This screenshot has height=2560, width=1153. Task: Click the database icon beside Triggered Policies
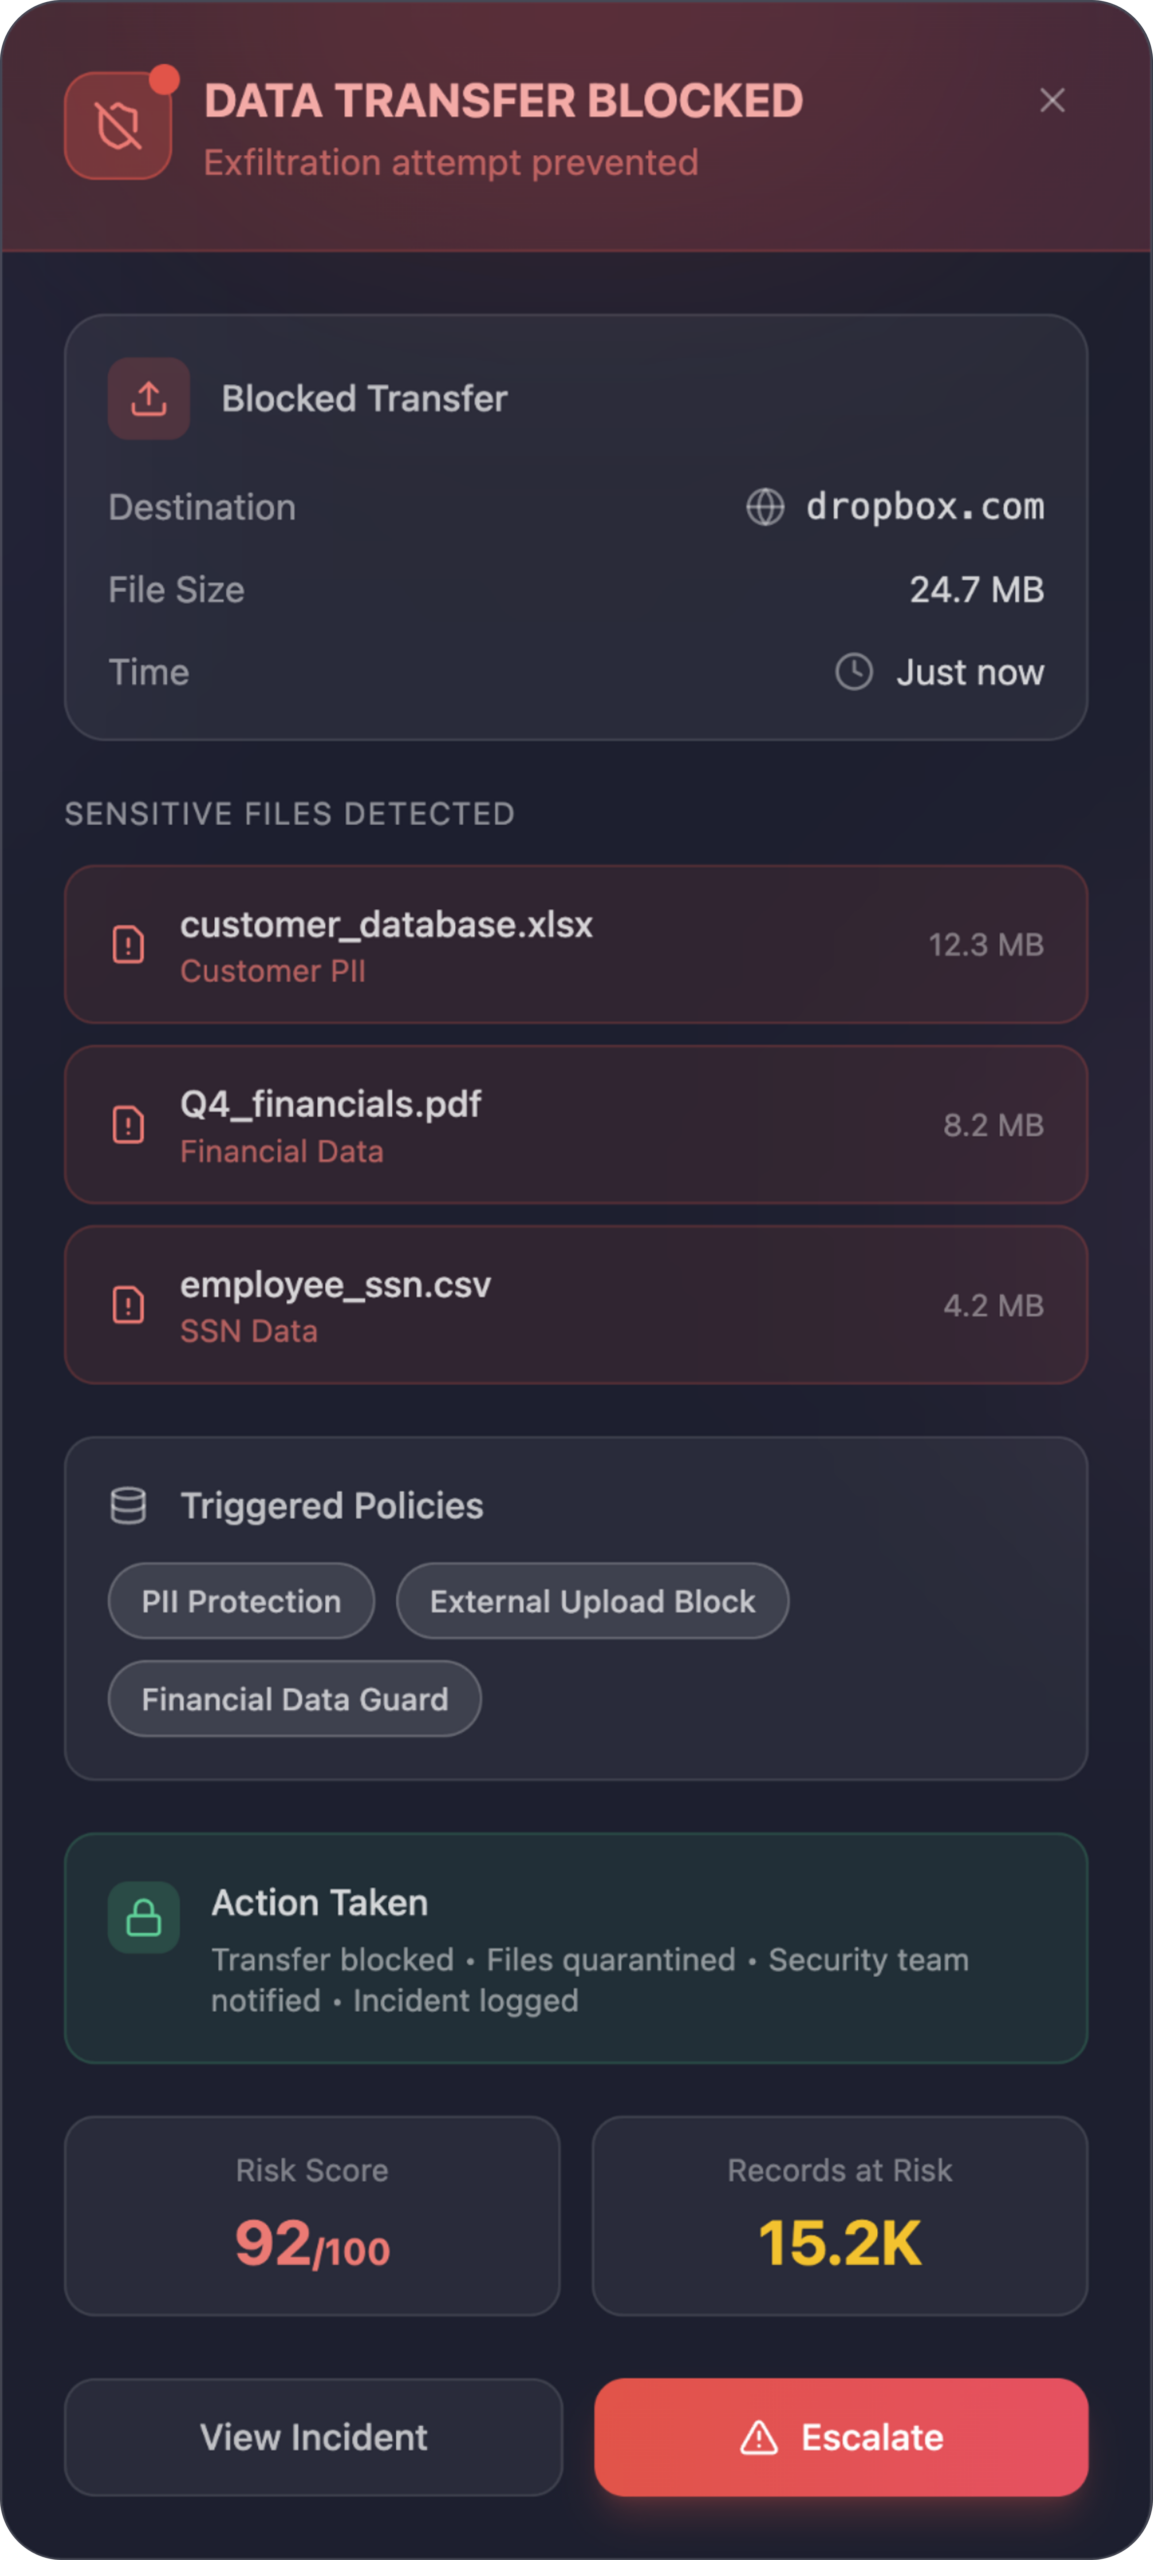click(x=128, y=1506)
